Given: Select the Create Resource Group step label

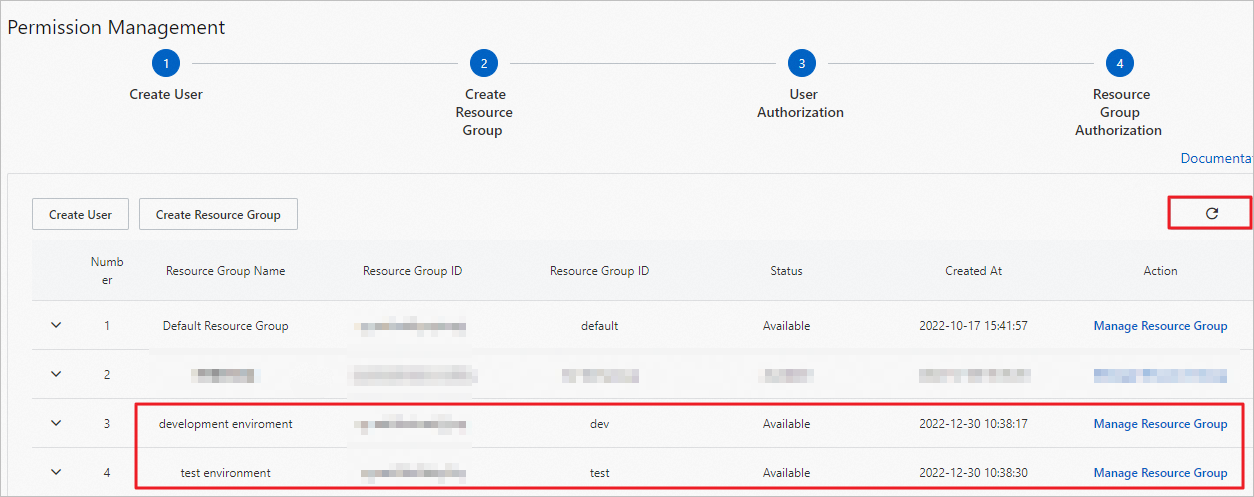Looking at the screenshot, I should pos(484,112).
